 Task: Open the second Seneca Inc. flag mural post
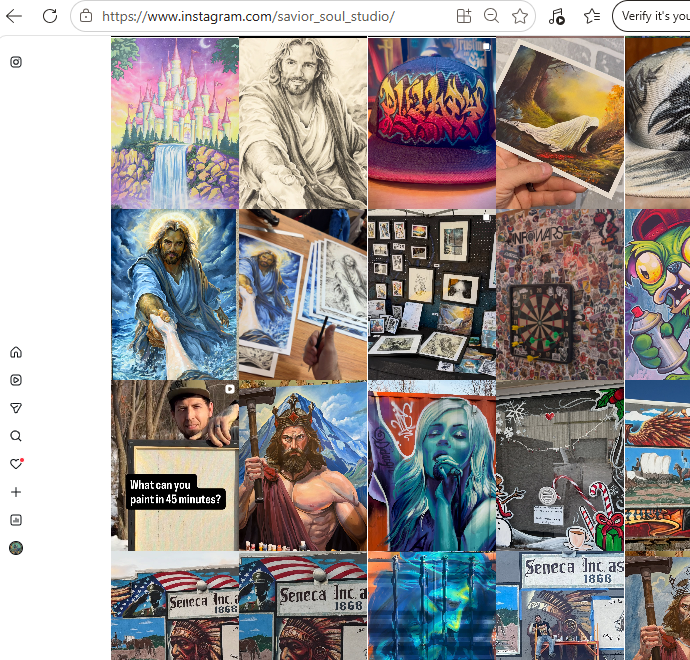(303, 605)
